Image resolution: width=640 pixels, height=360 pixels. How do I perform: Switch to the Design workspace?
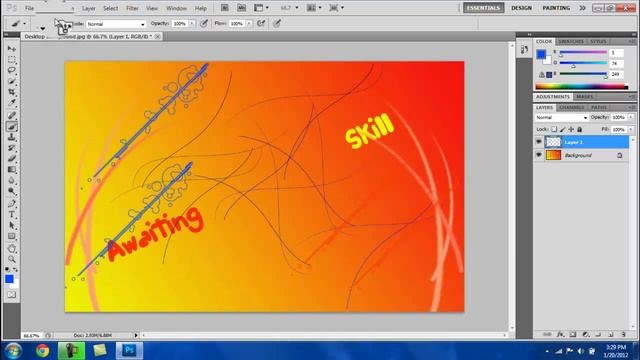(521, 8)
